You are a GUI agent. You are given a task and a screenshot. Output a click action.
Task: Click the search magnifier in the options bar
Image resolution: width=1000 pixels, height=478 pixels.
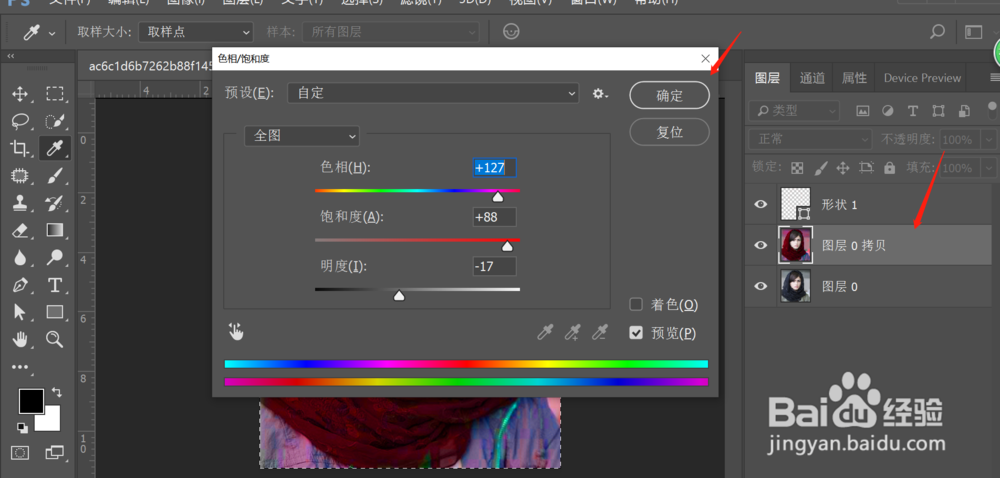point(937,31)
